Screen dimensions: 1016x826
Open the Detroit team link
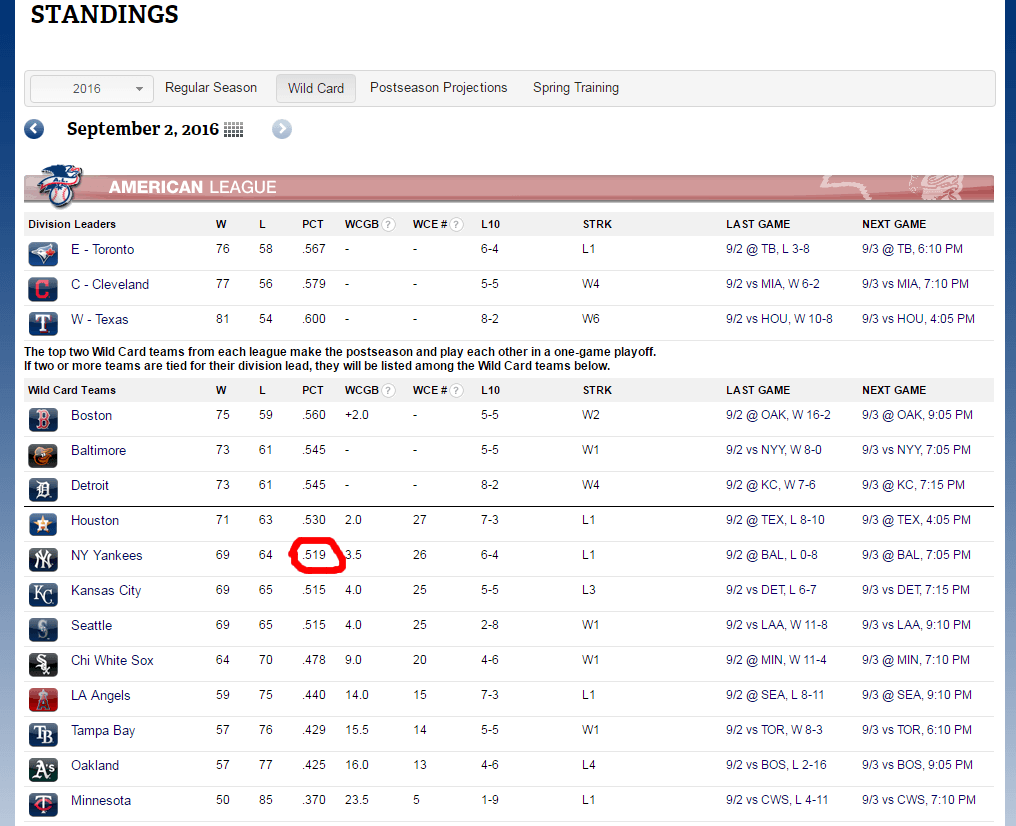(90, 485)
